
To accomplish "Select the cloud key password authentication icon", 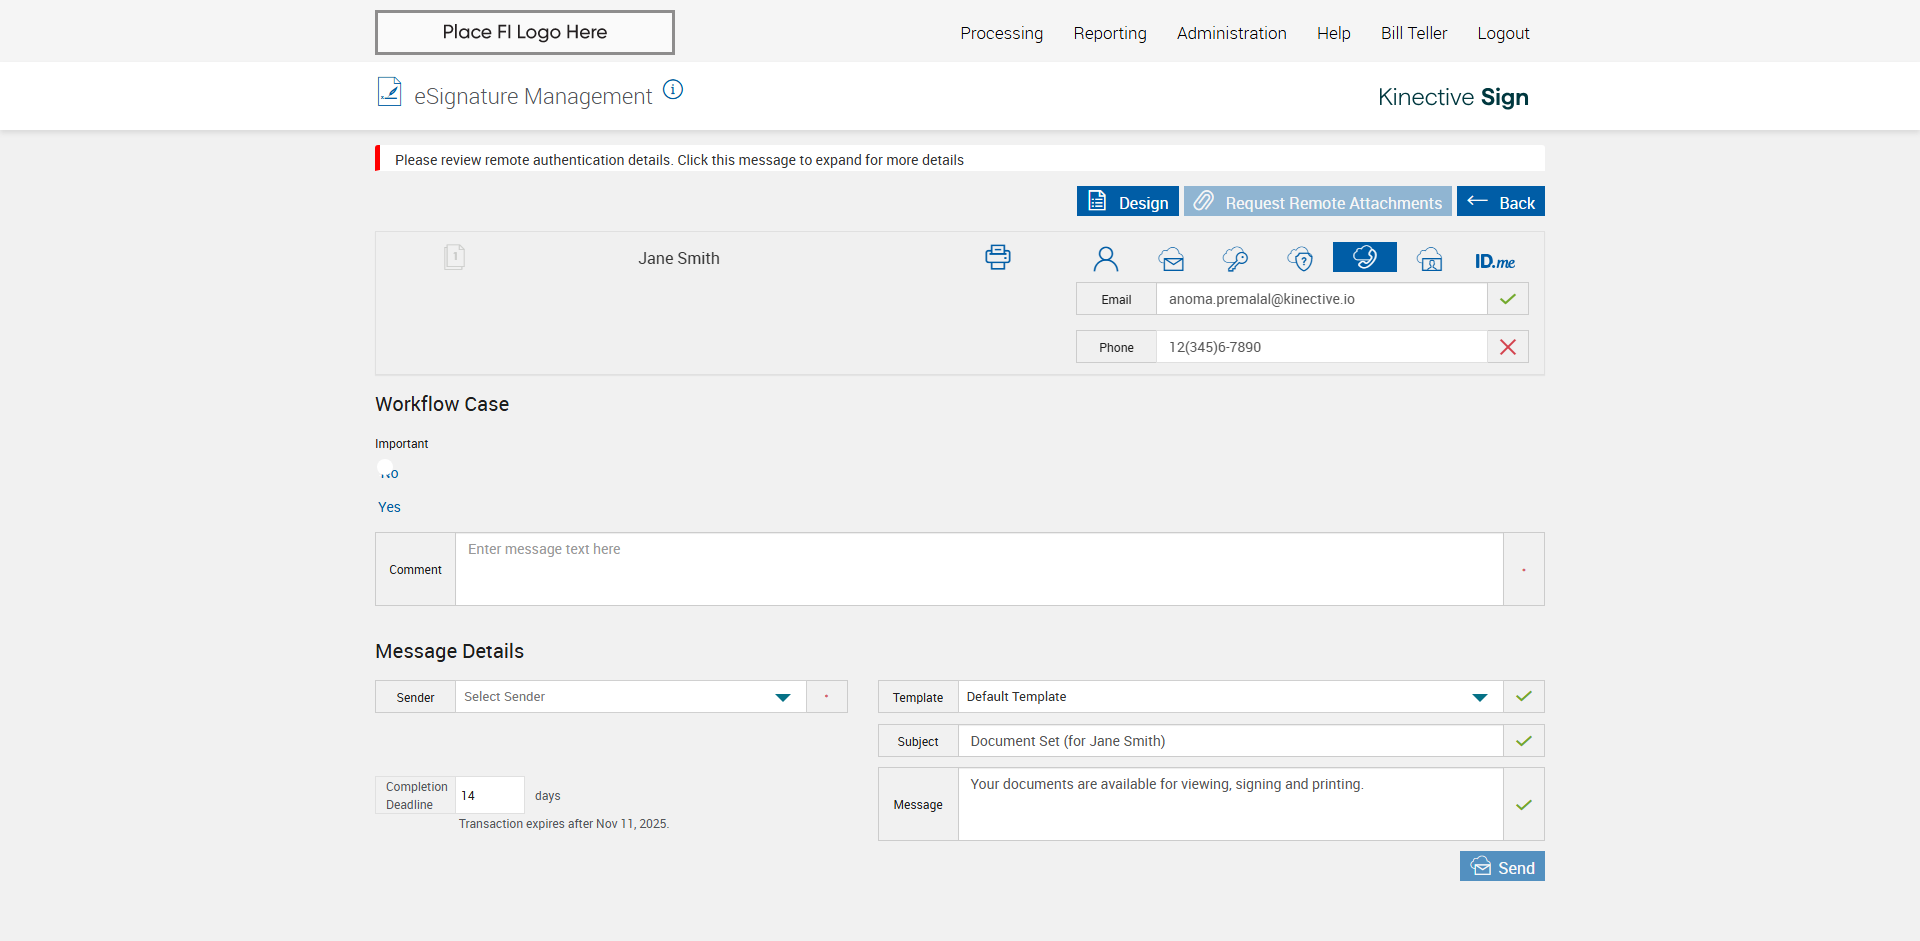I will coord(1235,259).
